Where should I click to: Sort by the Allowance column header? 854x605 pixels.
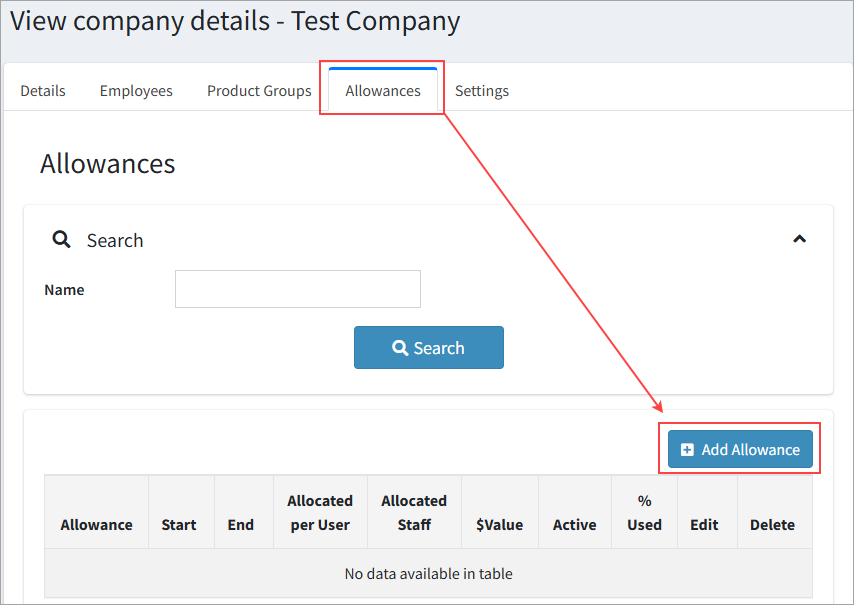point(96,512)
